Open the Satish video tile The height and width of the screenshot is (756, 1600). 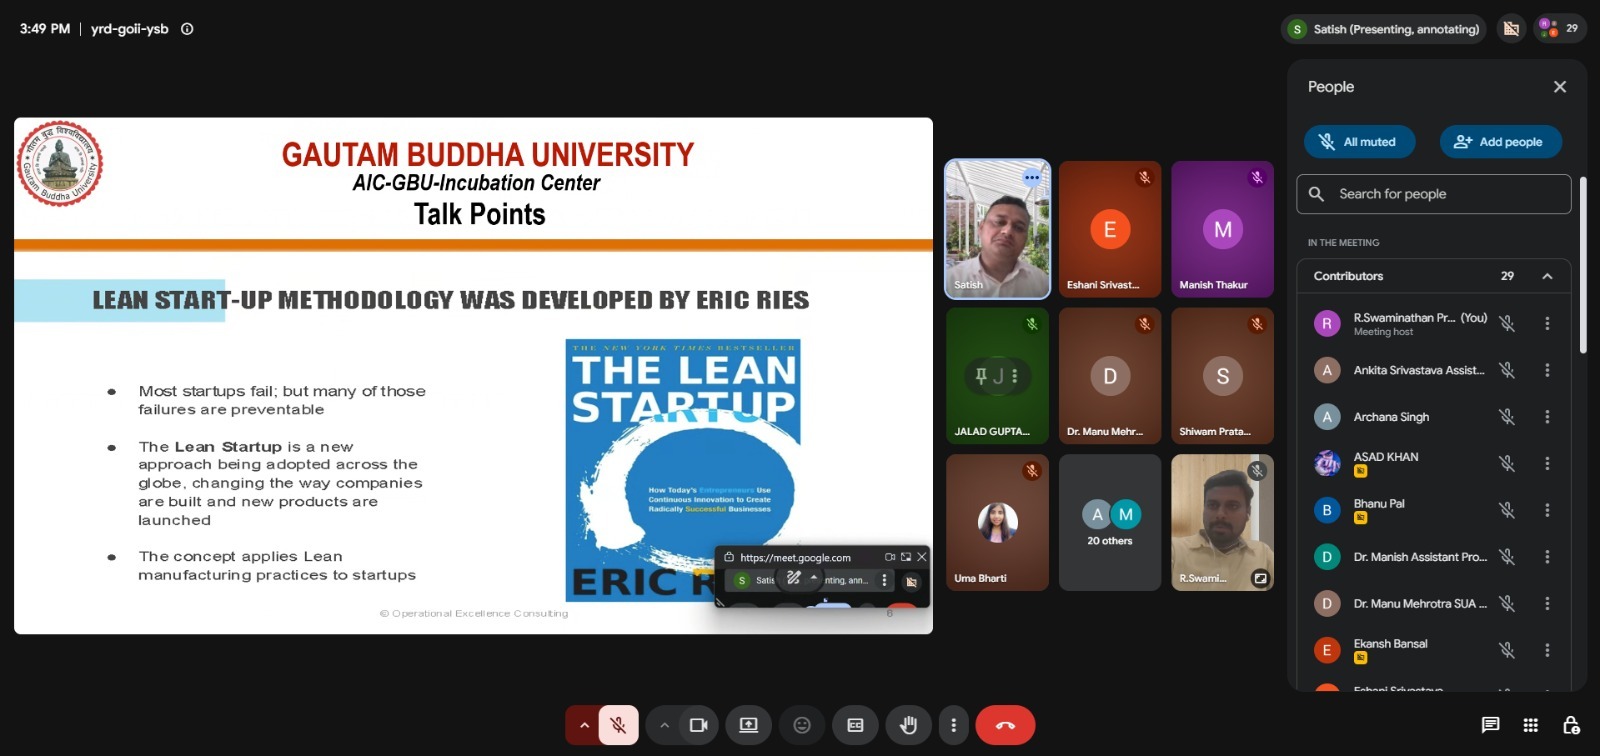(998, 229)
